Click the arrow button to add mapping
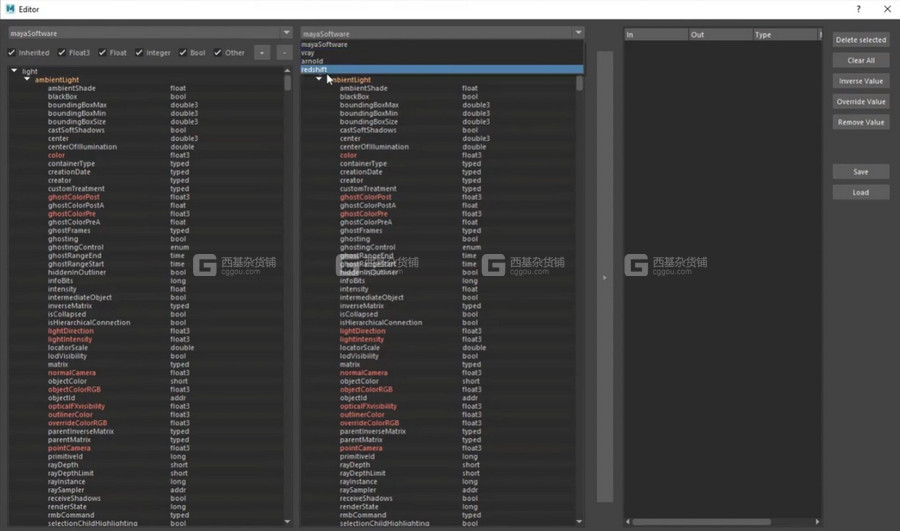Image resolution: width=900 pixels, height=531 pixels. coord(604,277)
